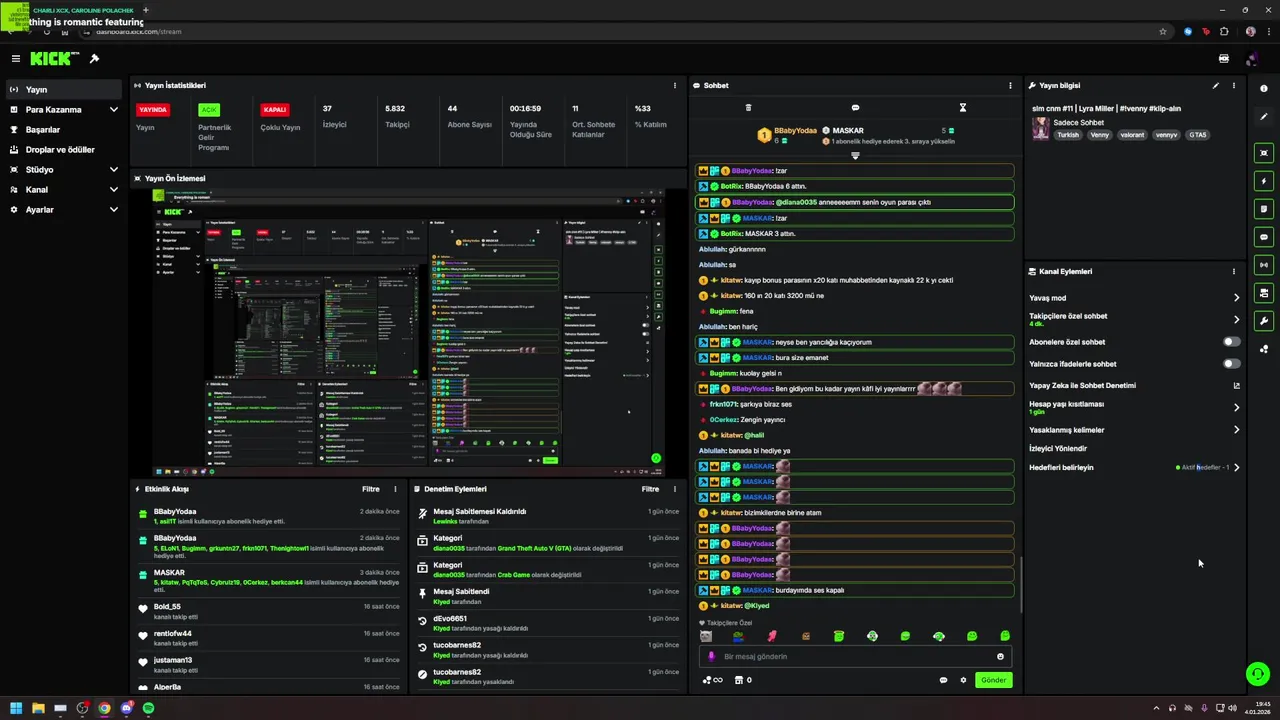This screenshot has width=1280, height=720.
Task: Select Yayın in the left sidebar
Action: [x=64, y=90]
